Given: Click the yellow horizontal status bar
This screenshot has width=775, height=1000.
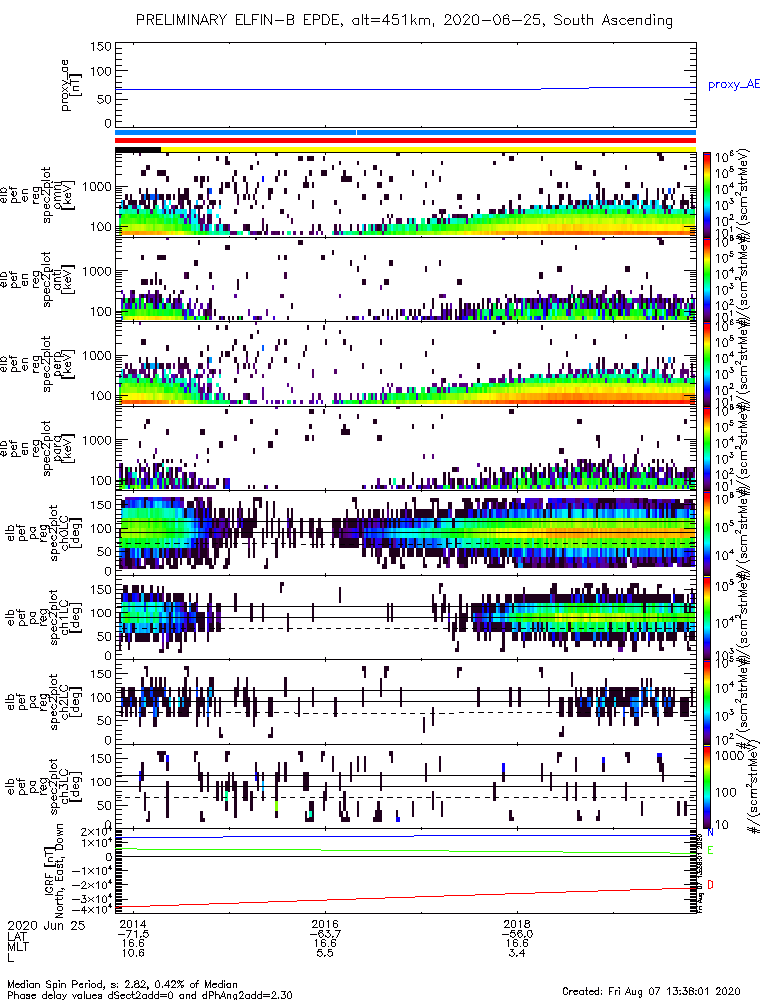Looking at the screenshot, I should pyautogui.click(x=428, y=149).
